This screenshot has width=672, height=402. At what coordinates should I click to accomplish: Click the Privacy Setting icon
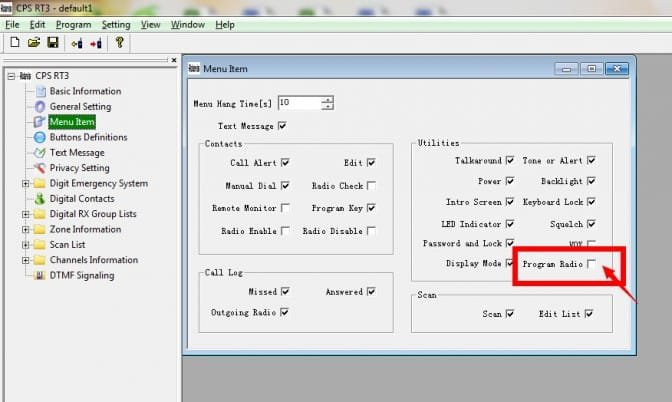pos(40,168)
